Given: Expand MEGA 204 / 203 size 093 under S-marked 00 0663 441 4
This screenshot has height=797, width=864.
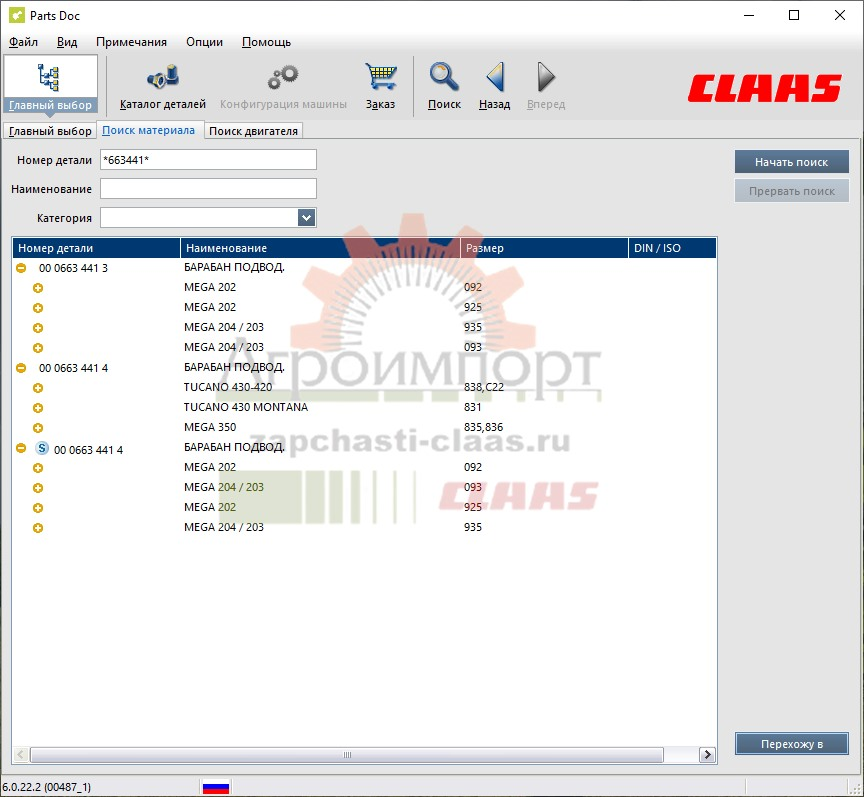Looking at the screenshot, I should coord(38,488).
